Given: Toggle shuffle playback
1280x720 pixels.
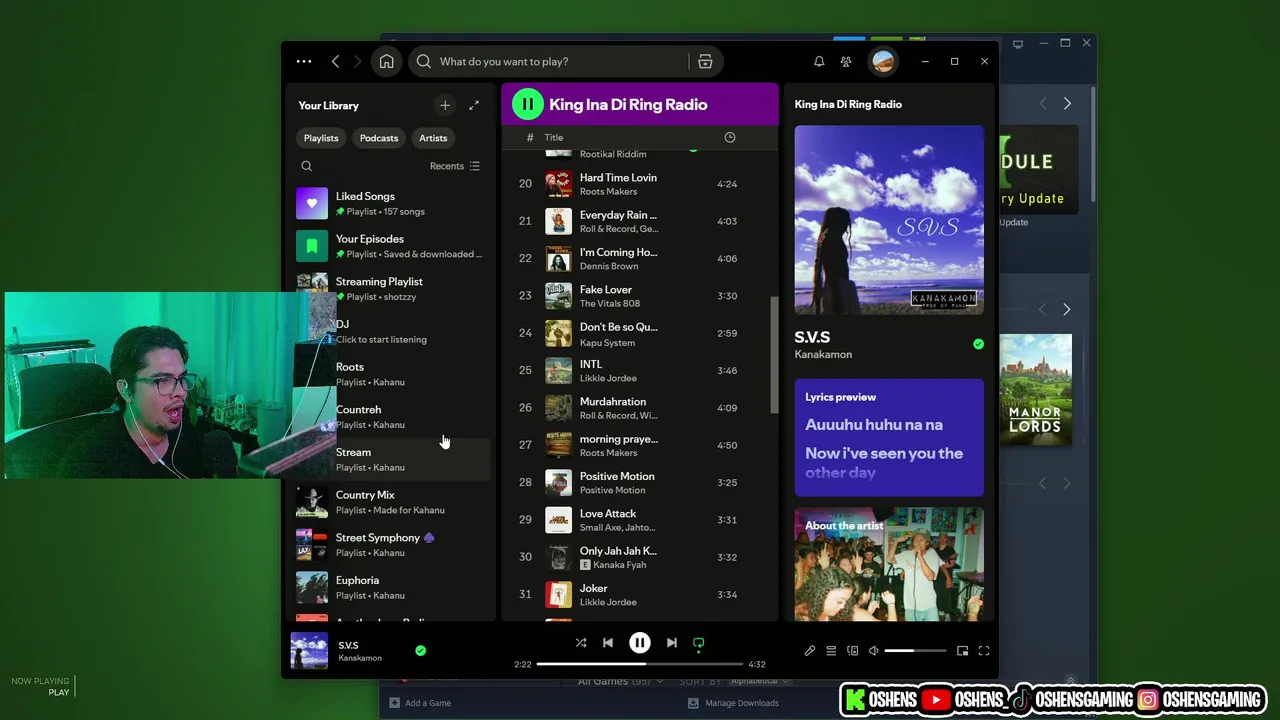Looking at the screenshot, I should [x=581, y=643].
